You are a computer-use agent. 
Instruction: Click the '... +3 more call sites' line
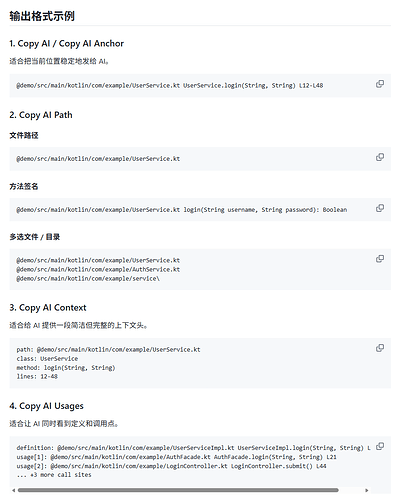tap(54, 475)
